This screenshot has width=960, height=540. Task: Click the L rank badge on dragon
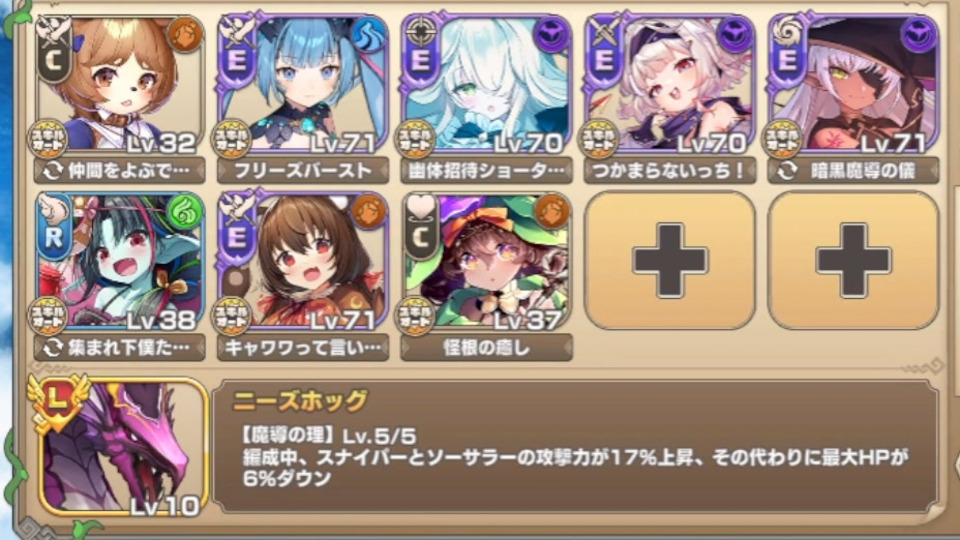pos(58,401)
